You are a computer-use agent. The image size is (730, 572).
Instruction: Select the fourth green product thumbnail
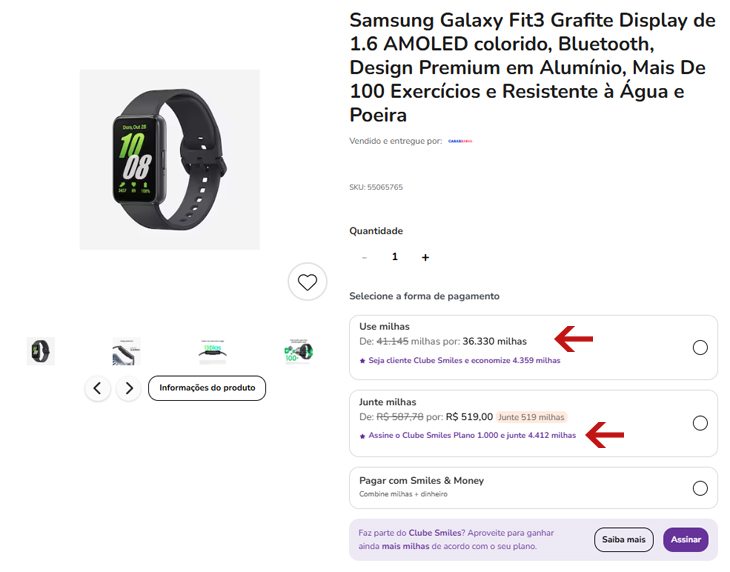(x=298, y=351)
